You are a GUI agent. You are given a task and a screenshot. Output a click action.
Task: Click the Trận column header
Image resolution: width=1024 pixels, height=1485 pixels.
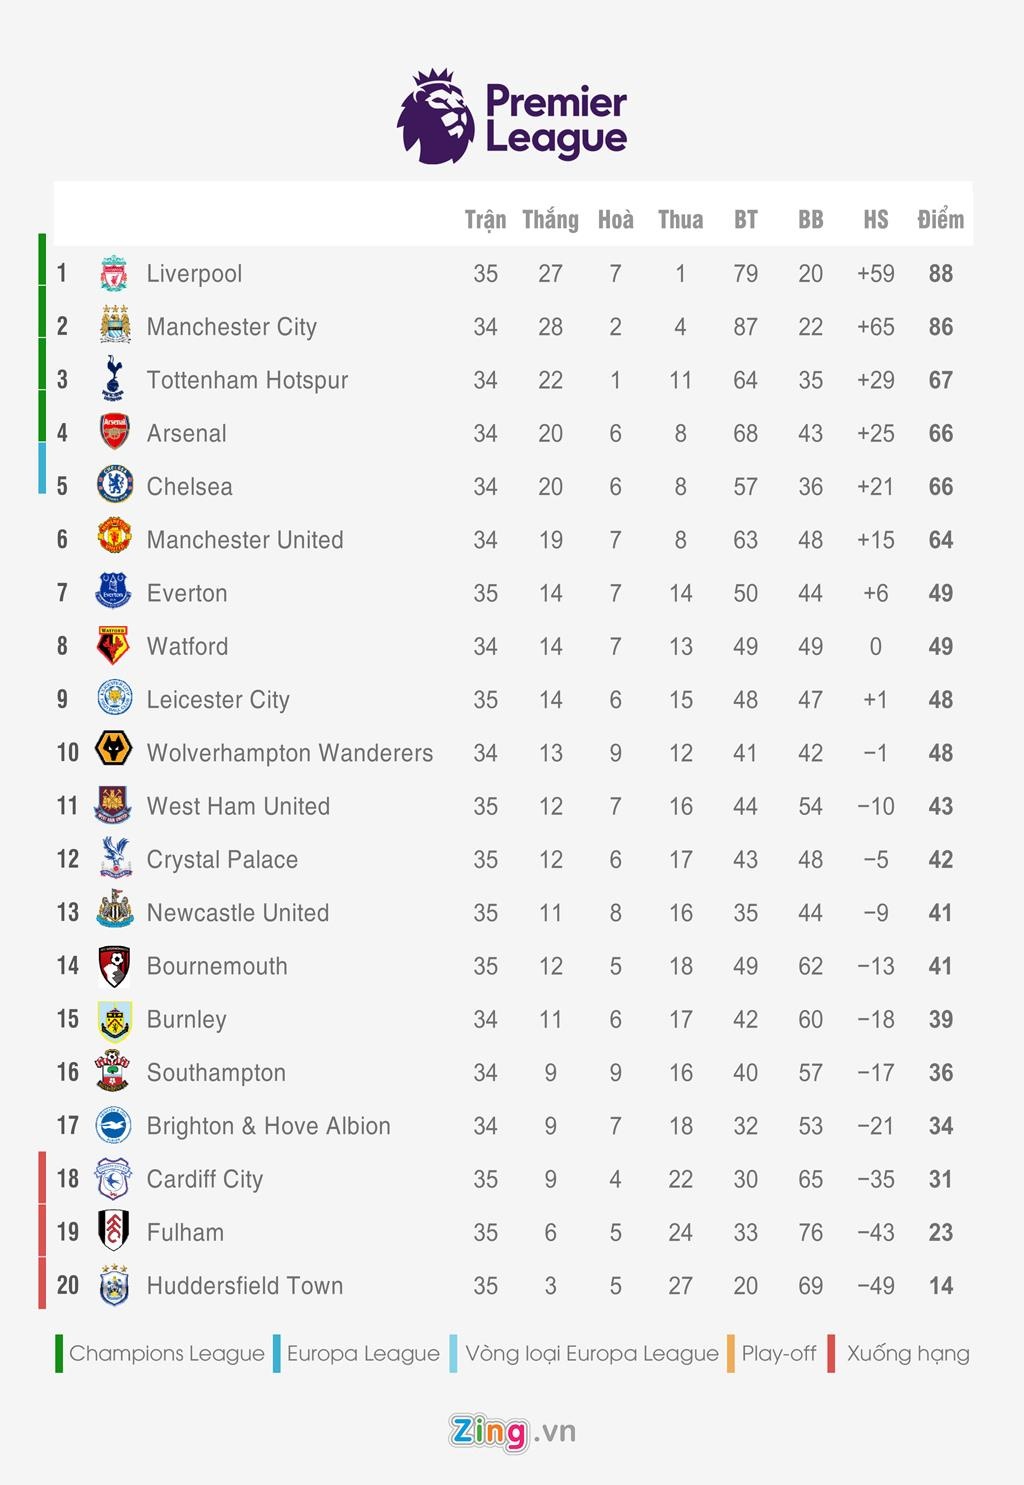pos(485,220)
